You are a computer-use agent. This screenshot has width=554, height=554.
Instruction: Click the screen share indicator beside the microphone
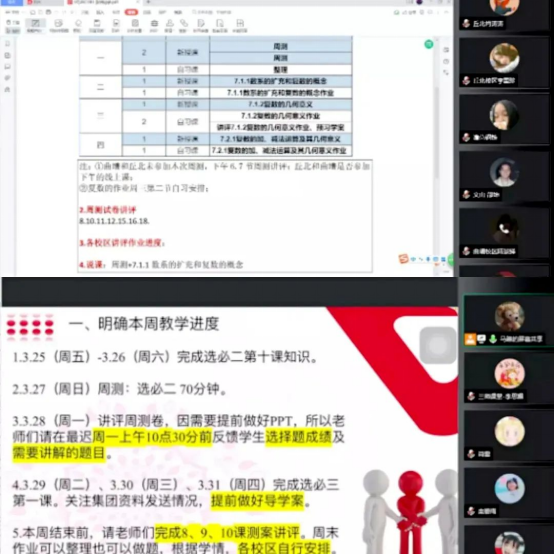click(482, 339)
